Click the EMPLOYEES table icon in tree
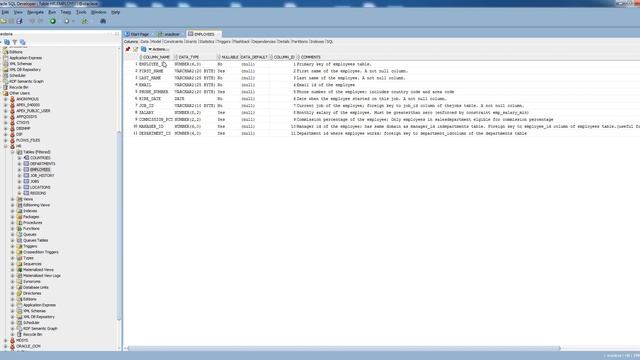 pyautogui.click(x=26, y=169)
